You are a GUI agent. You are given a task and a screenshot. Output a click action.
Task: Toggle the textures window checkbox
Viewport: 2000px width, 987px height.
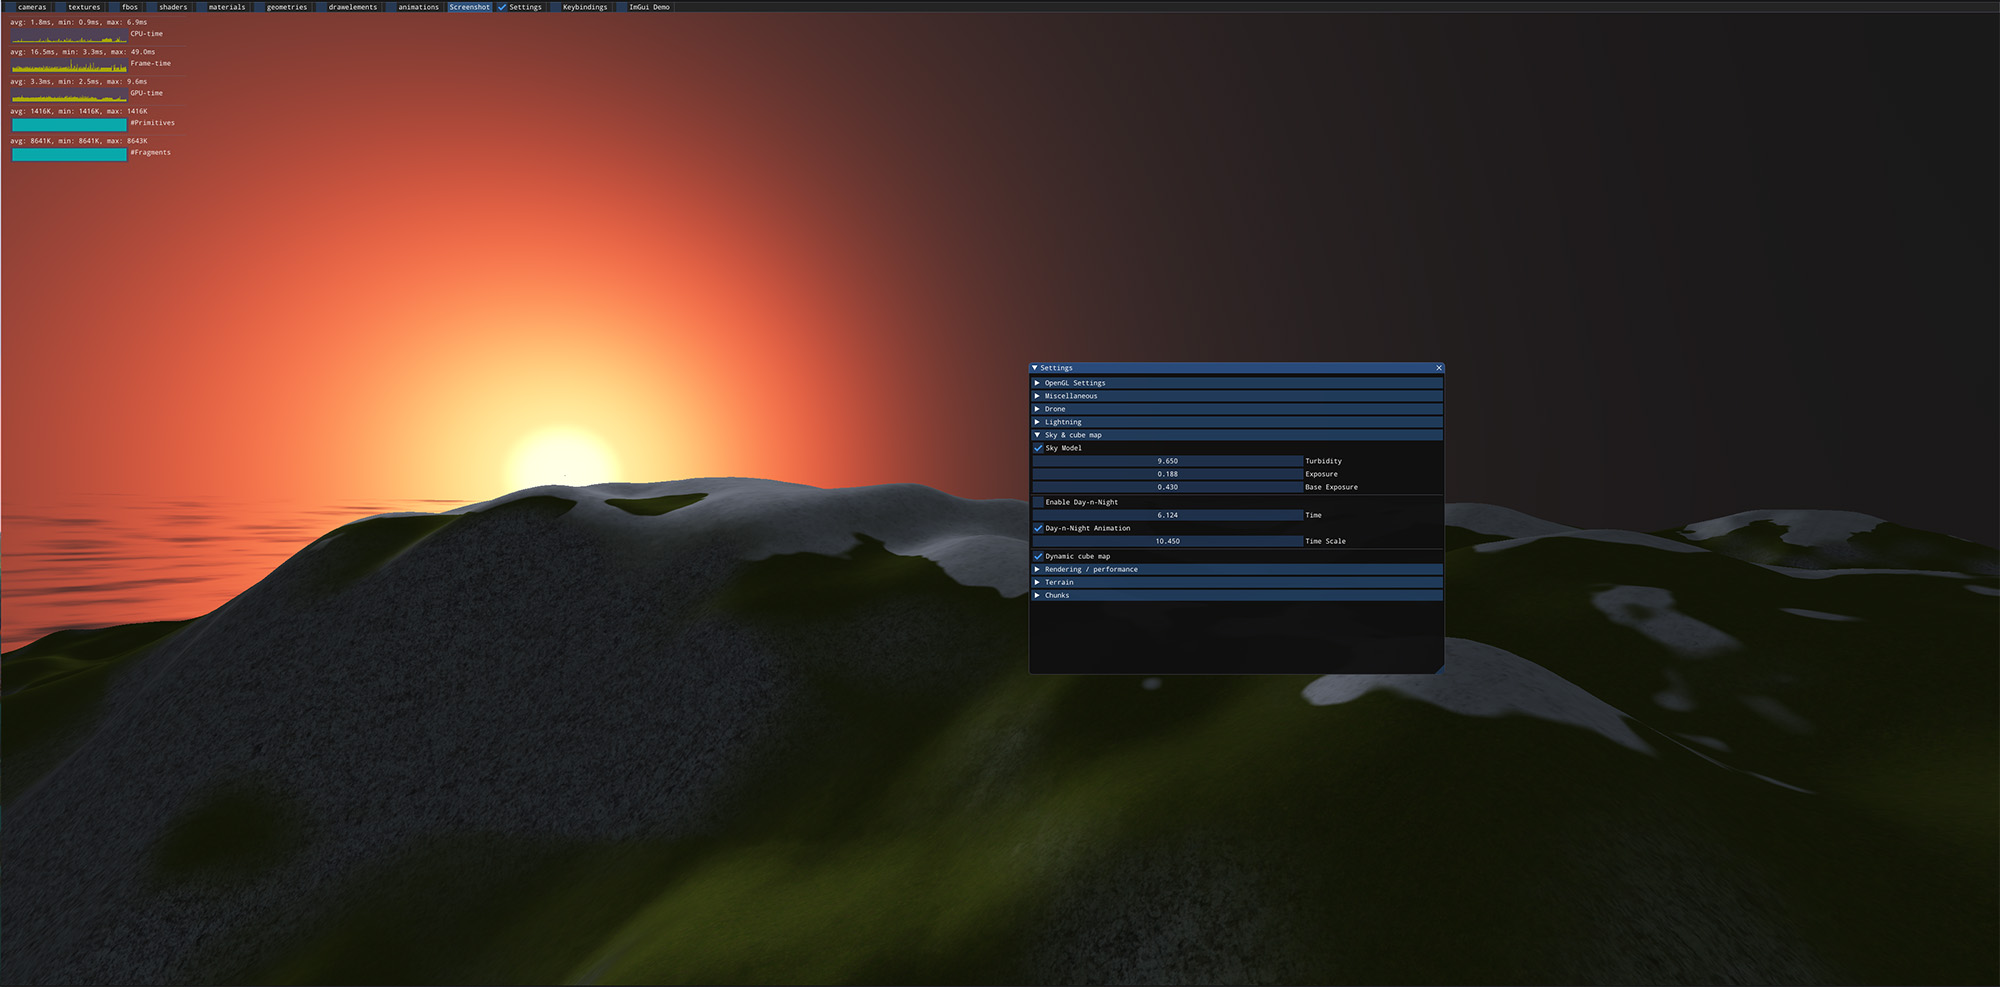tap(61, 7)
